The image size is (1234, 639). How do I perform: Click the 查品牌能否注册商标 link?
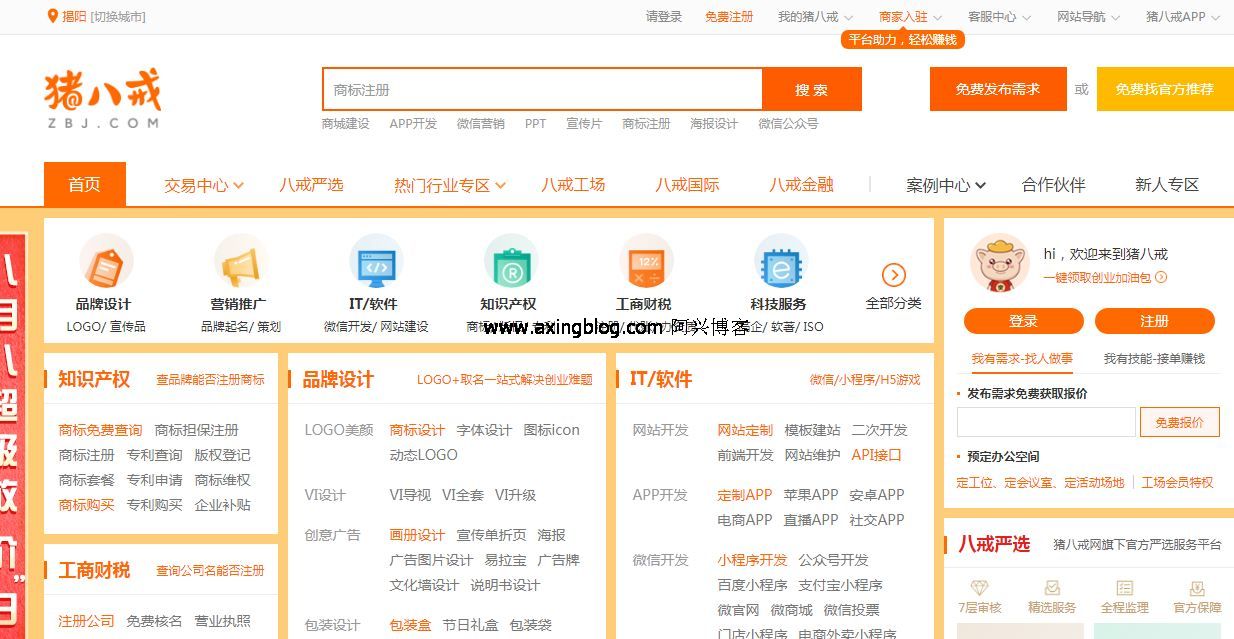pyautogui.click(x=210, y=380)
